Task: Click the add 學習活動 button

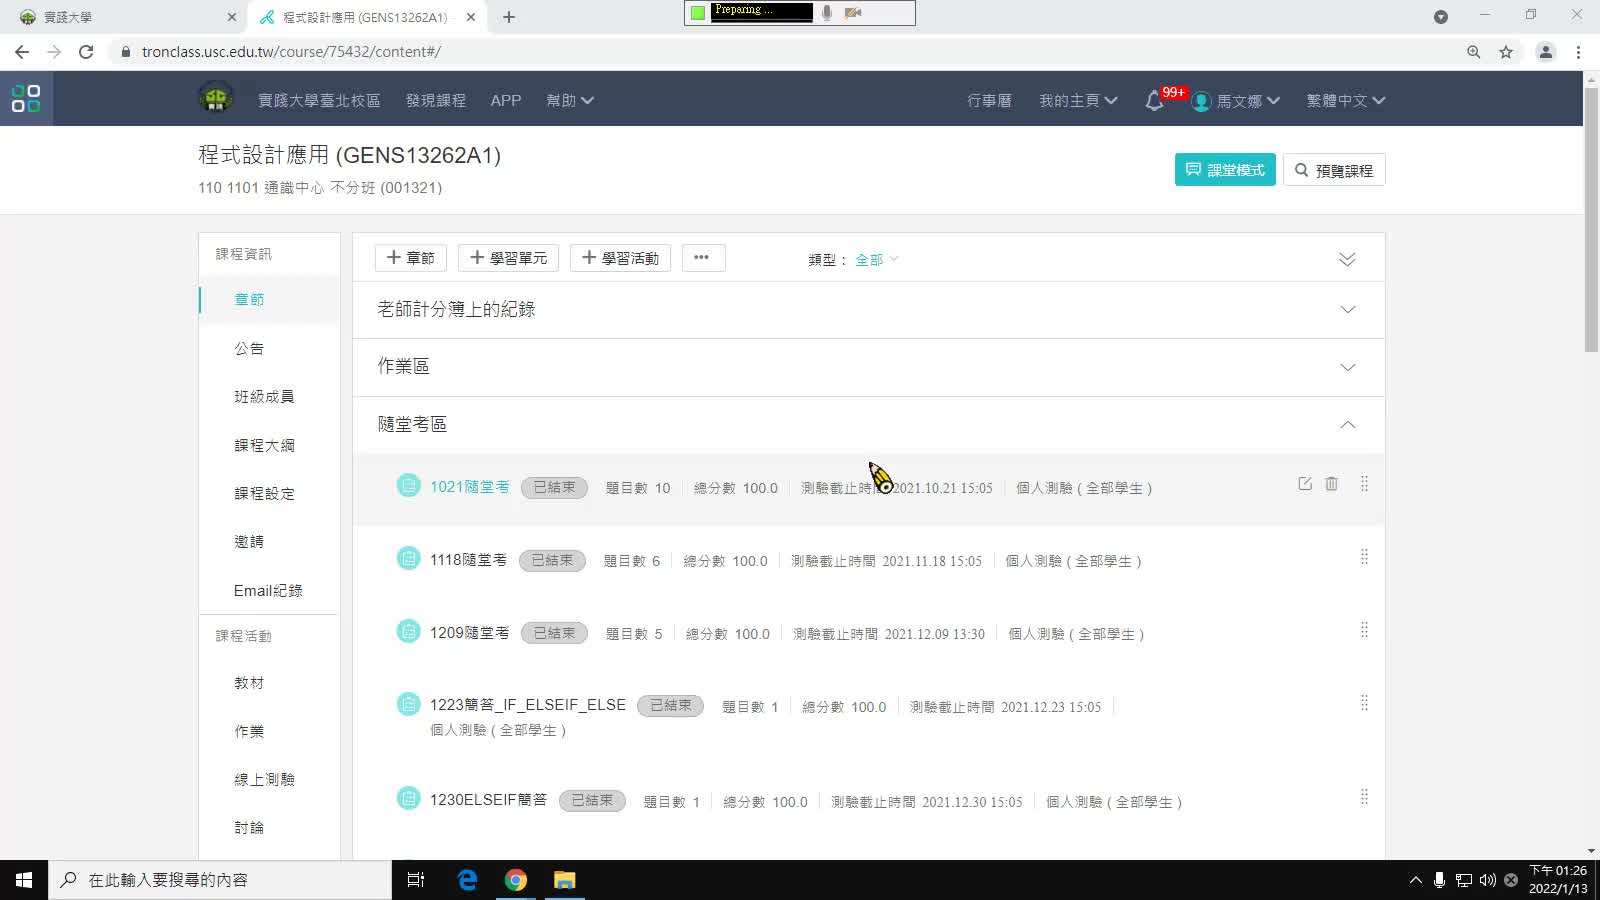Action: coord(620,258)
